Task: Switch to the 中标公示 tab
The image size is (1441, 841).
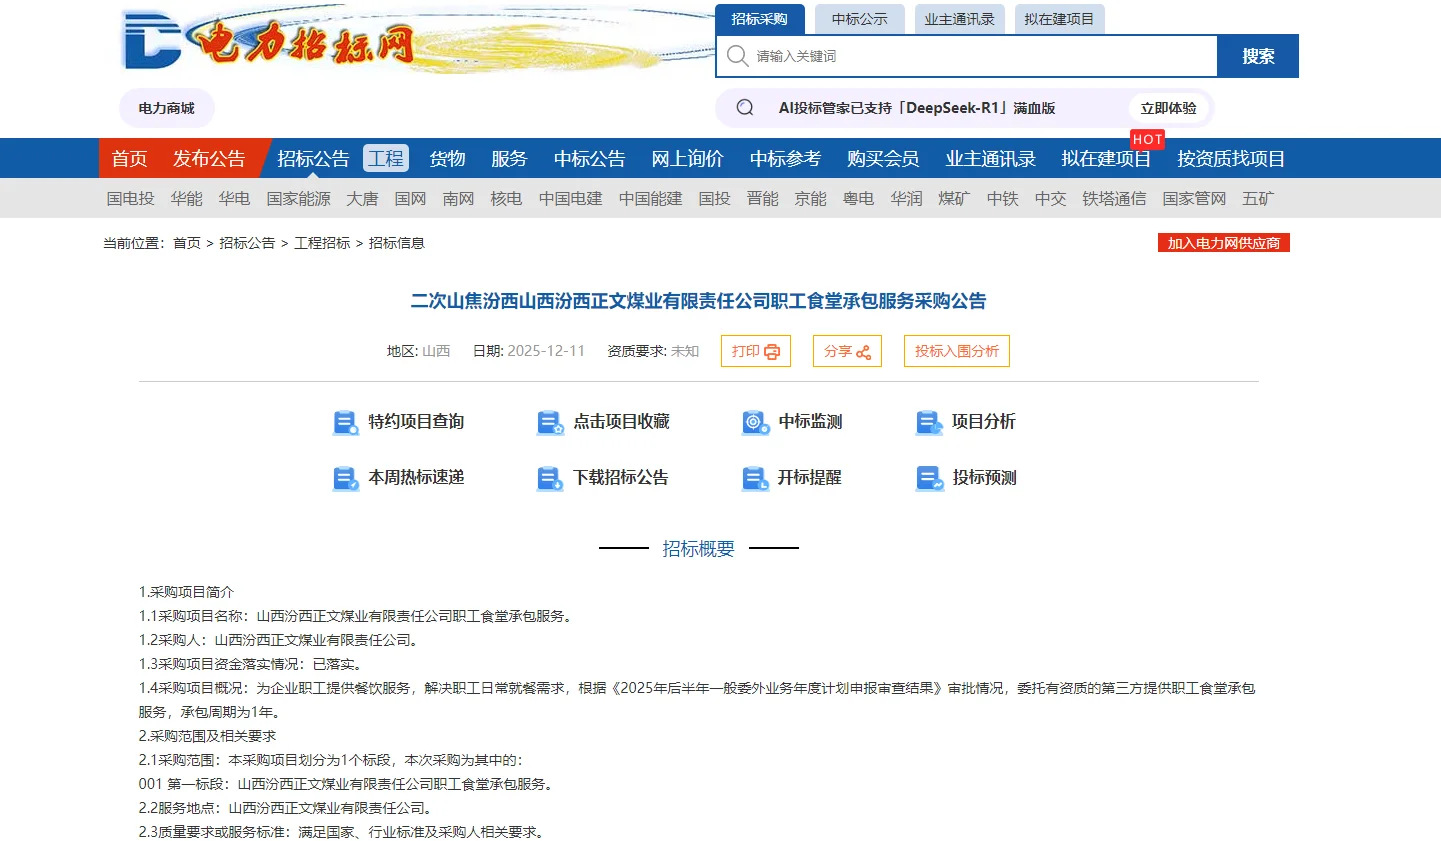Action: [858, 18]
